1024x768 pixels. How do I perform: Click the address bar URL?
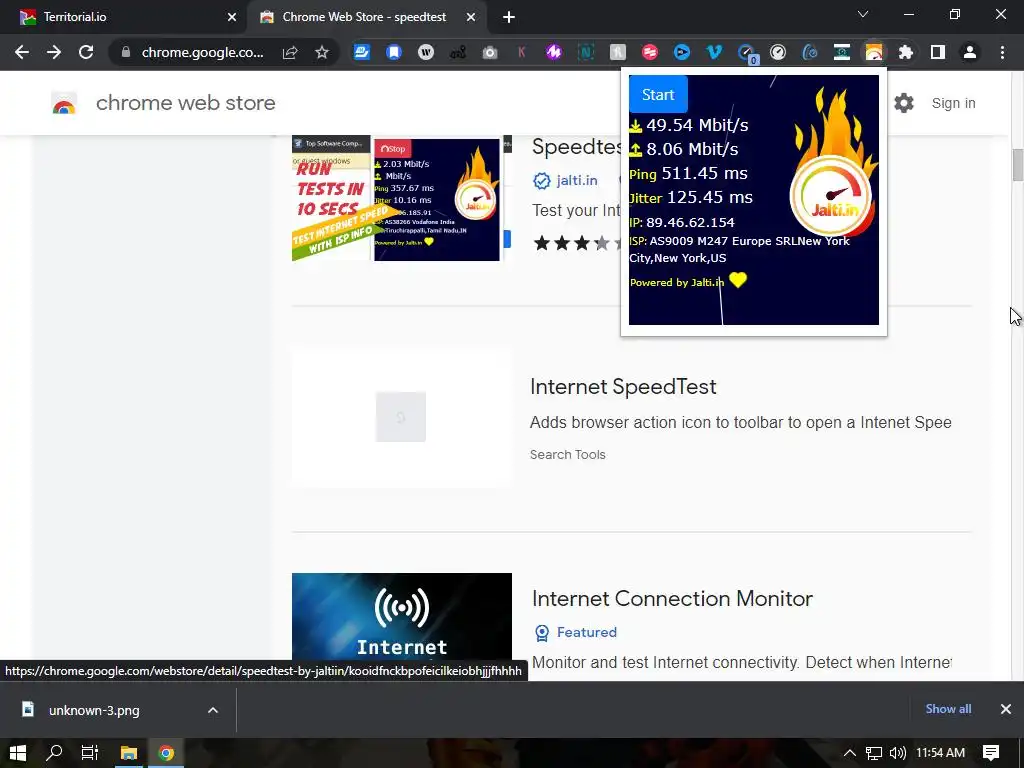click(202, 52)
